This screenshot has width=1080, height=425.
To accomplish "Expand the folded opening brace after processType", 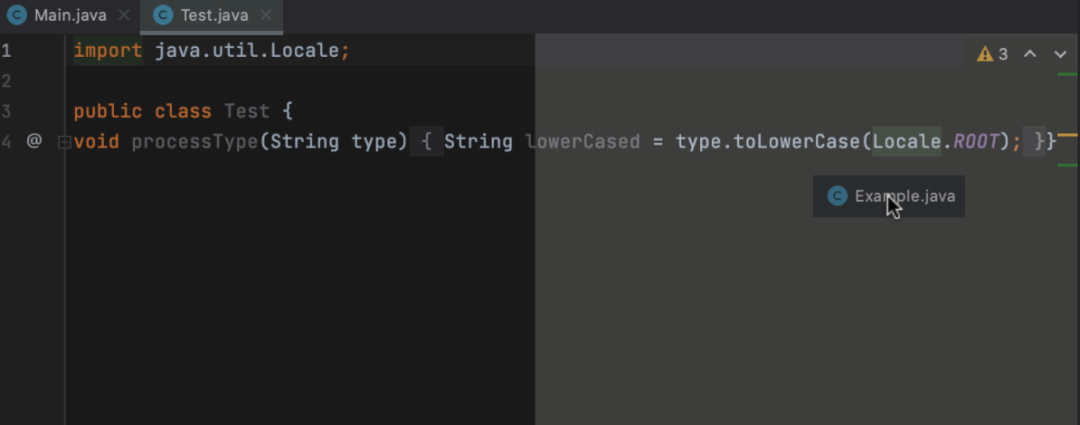I will click(426, 141).
